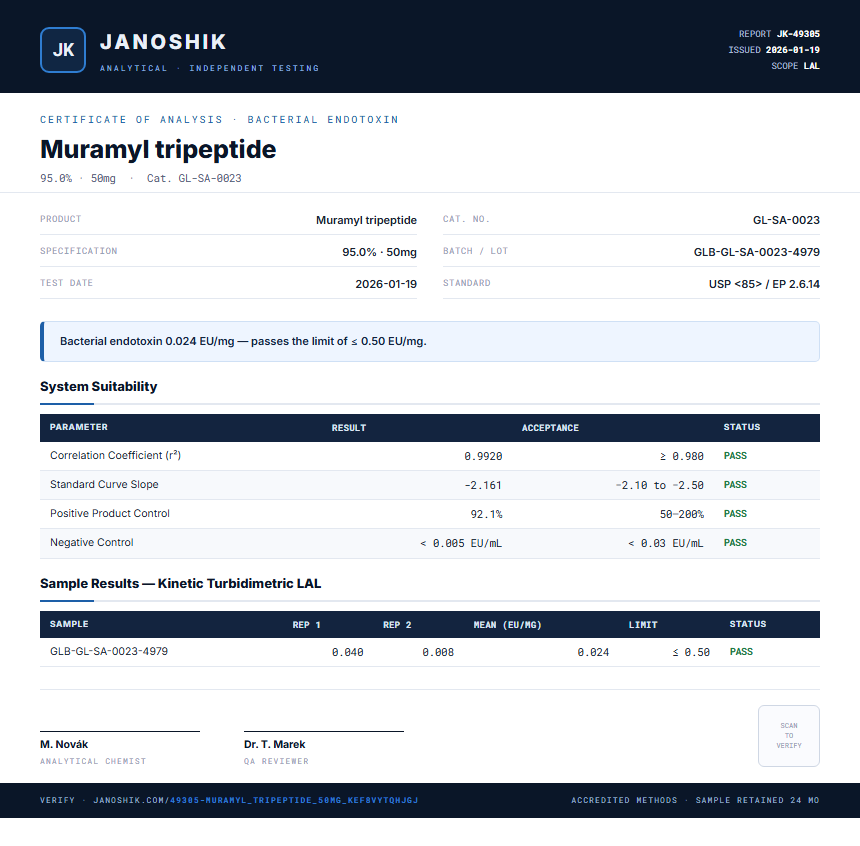This screenshot has width=860, height=846.
Task: Select slope result -2.161
Action: pyautogui.click(x=483, y=485)
